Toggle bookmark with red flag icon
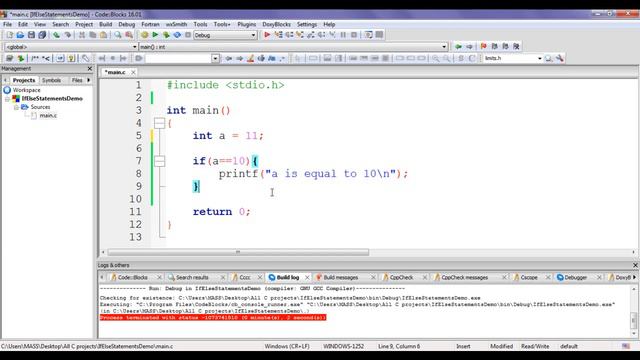The height and width of the screenshot is (360, 640). 484,47
